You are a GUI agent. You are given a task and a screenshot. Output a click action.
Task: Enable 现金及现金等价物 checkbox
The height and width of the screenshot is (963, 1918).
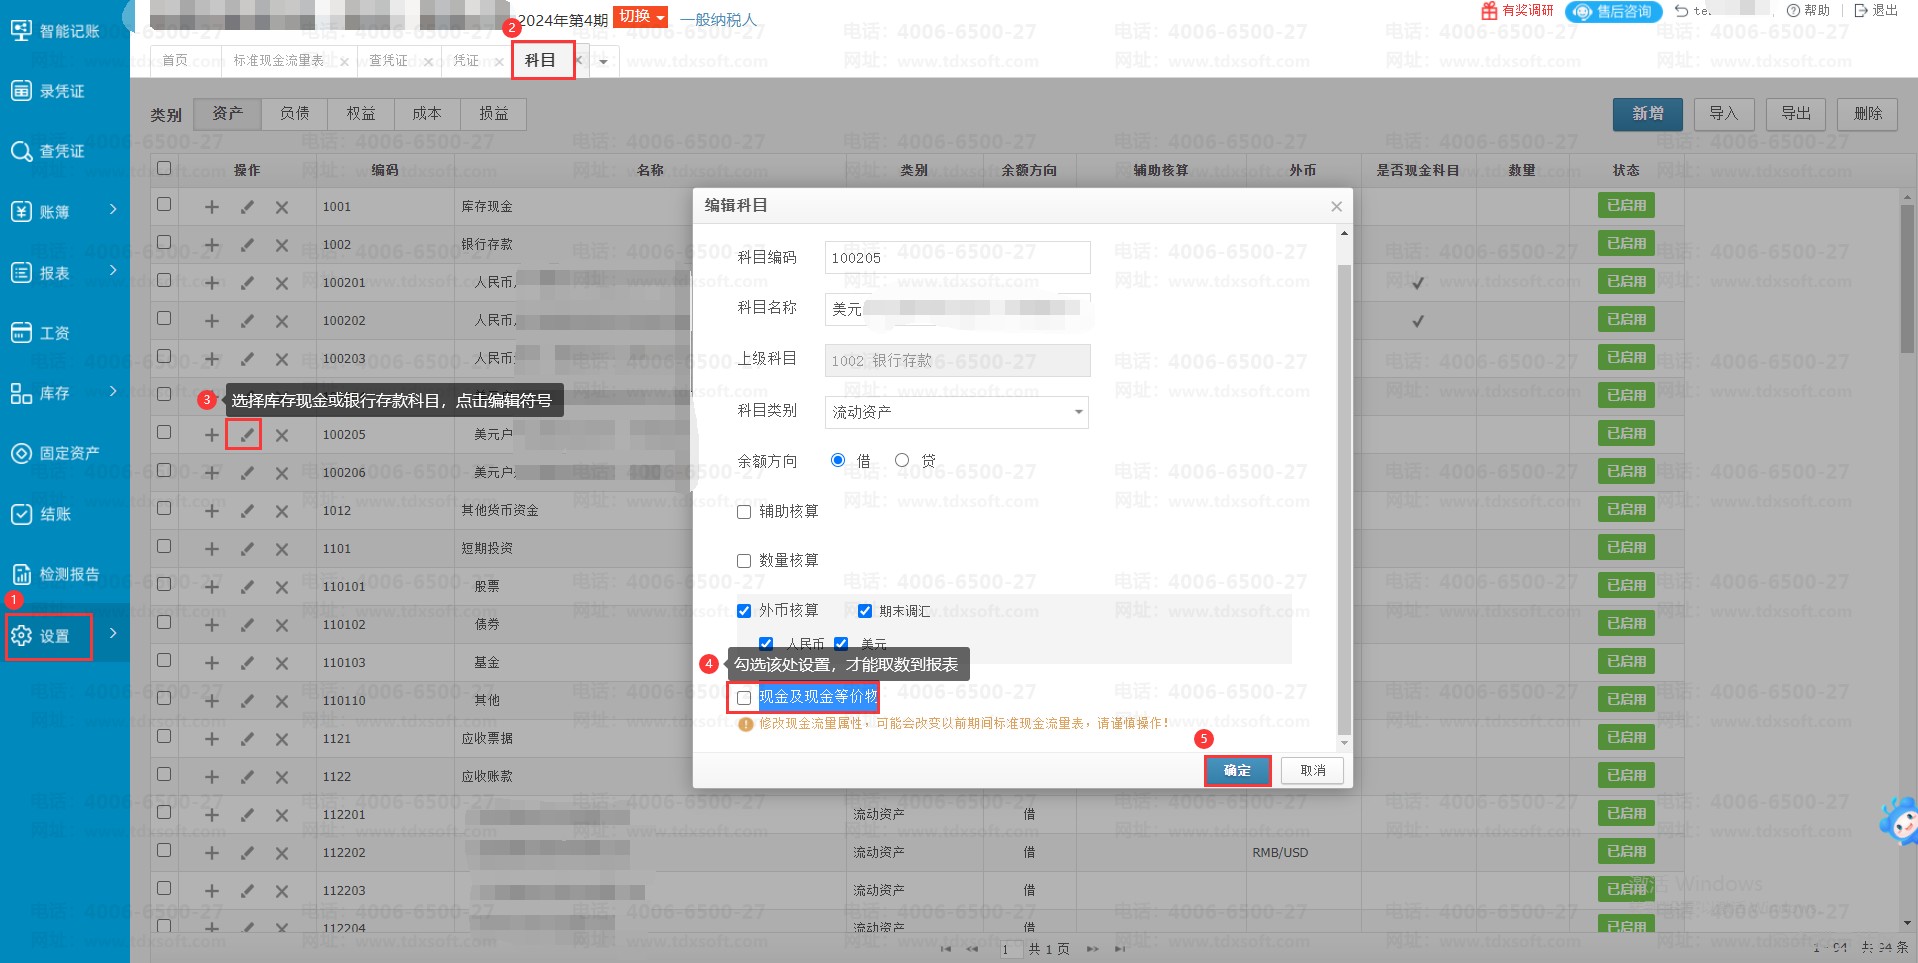coord(744,698)
